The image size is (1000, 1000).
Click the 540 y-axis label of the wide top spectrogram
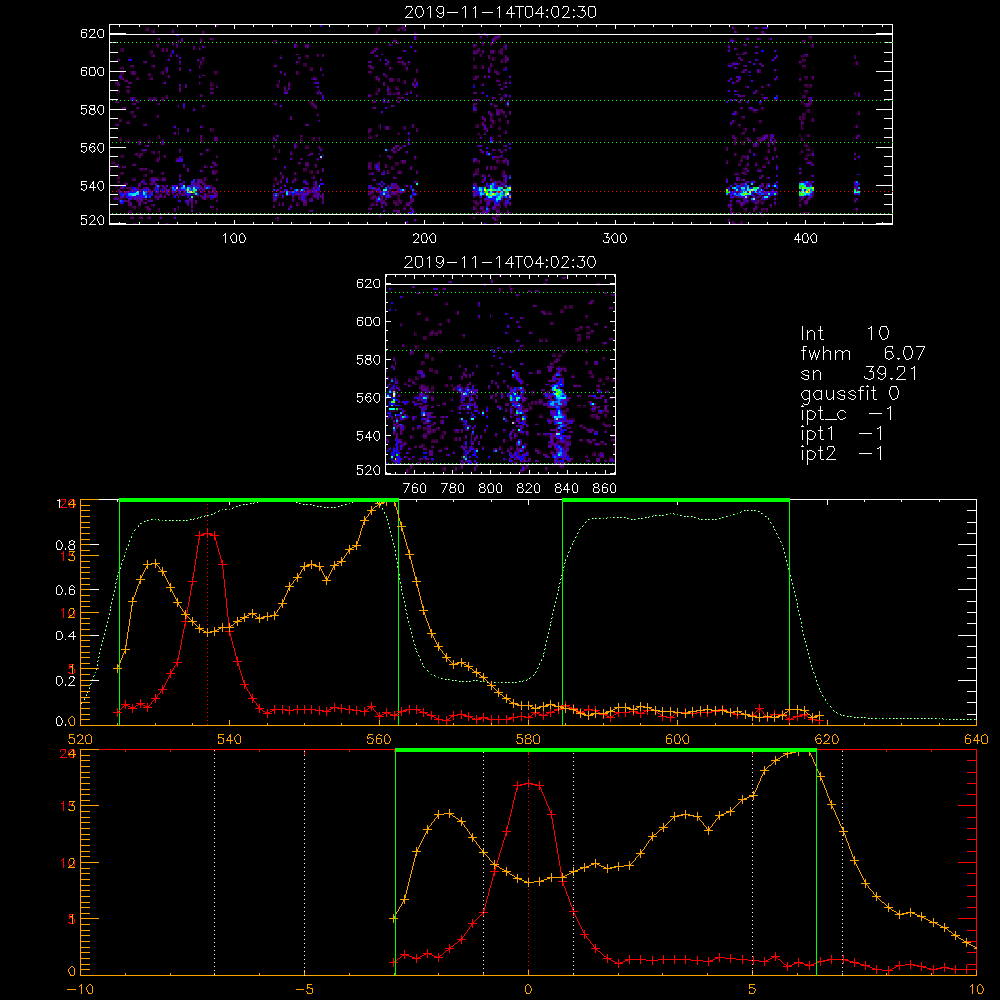92,186
